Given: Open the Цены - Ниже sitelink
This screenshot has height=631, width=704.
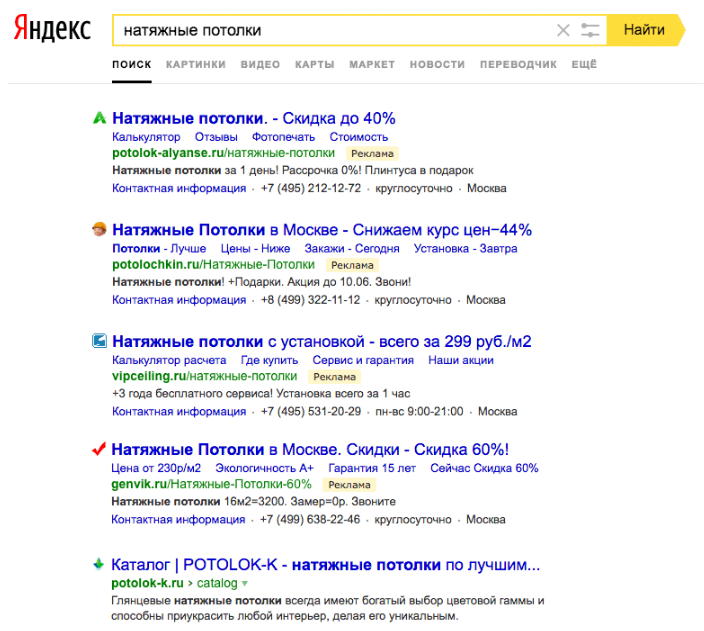Looking at the screenshot, I should coord(255,248).
